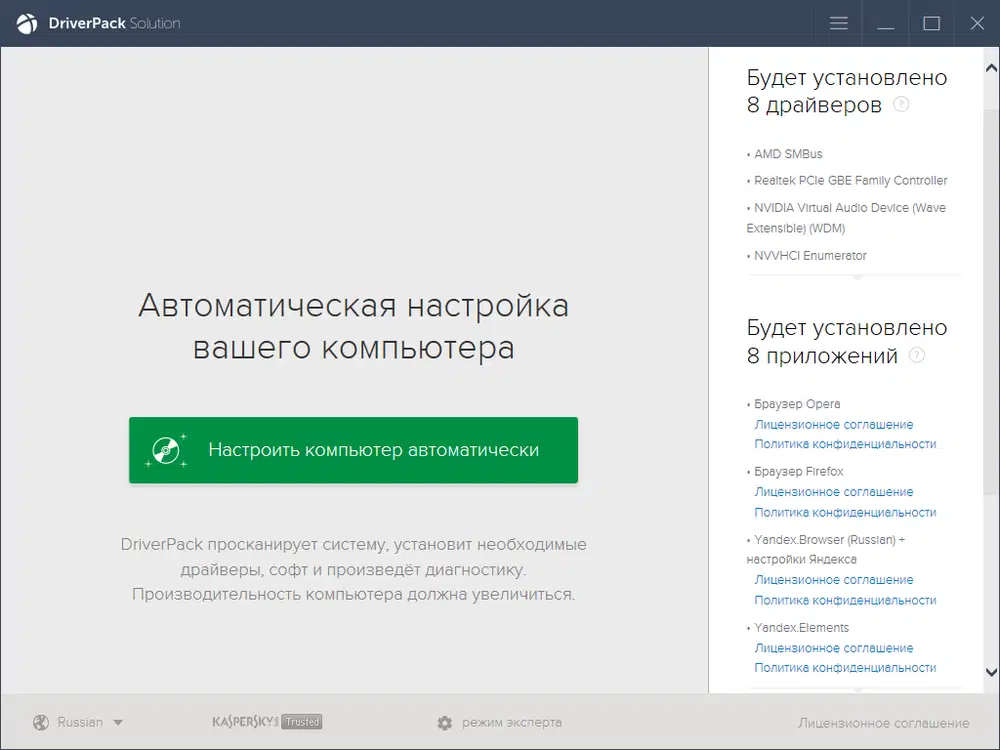This screenshot has height=750, width=1000.
Task: Click the help icon next to 8 приложений
Action: pyautogui.click(x=916, y=355)
